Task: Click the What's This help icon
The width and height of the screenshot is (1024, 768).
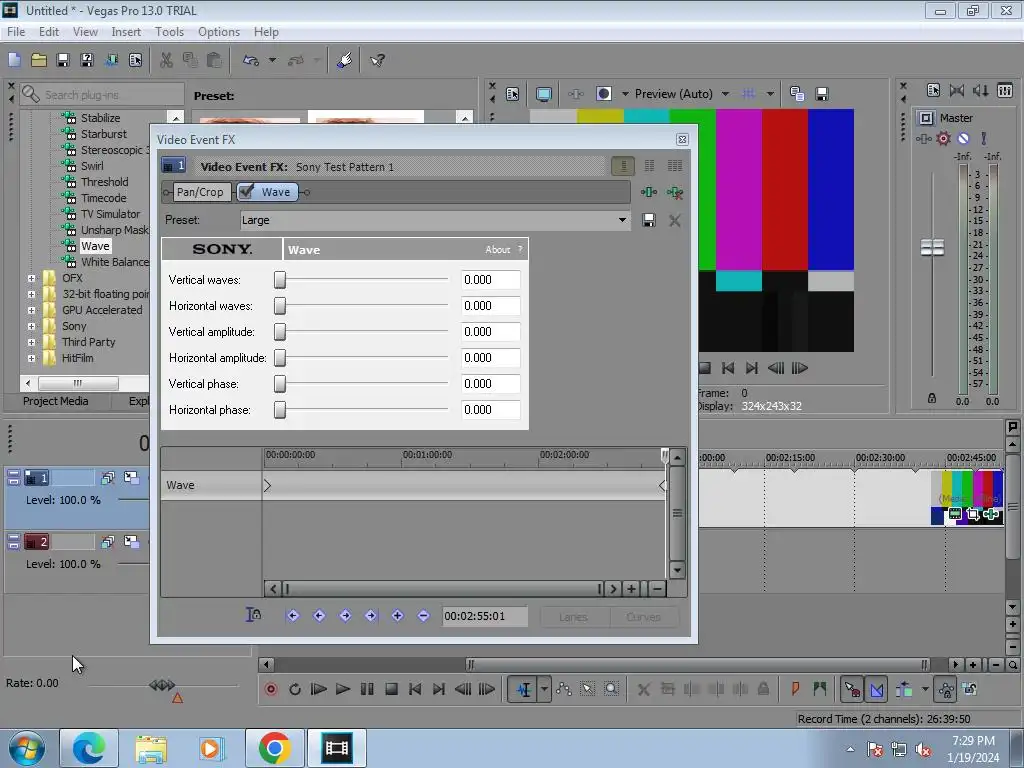Action: click(x=377, y=61)
